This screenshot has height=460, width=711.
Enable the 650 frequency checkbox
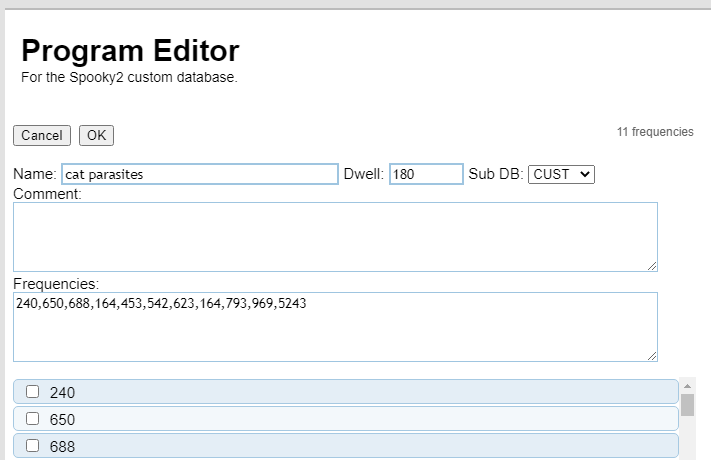click(x=33, y=419)
